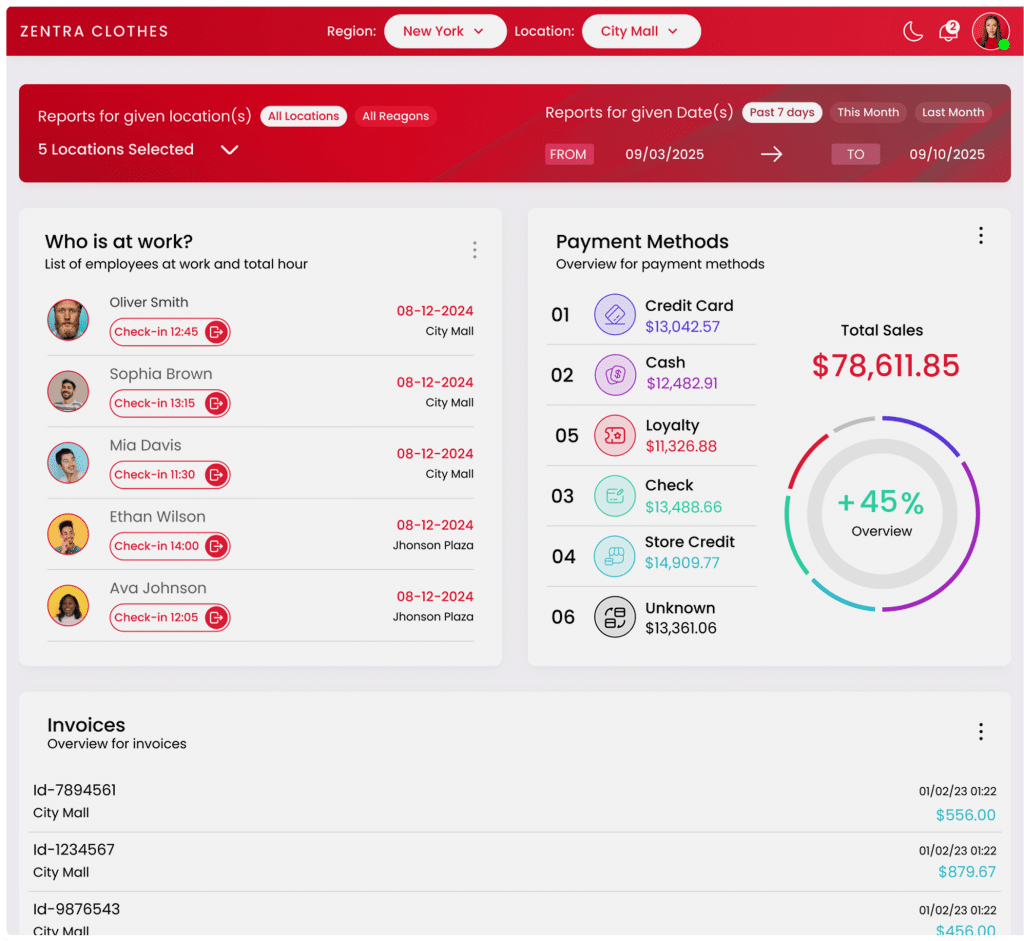Click the +45% overview progress ring
The width and height of the screenshot is (1024, 941).
coord(881,513)
